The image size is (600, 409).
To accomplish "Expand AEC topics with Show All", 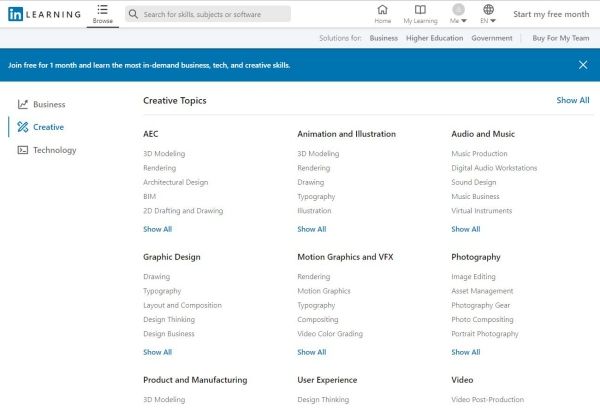I will pyautogui.click(x=157, y=229).
